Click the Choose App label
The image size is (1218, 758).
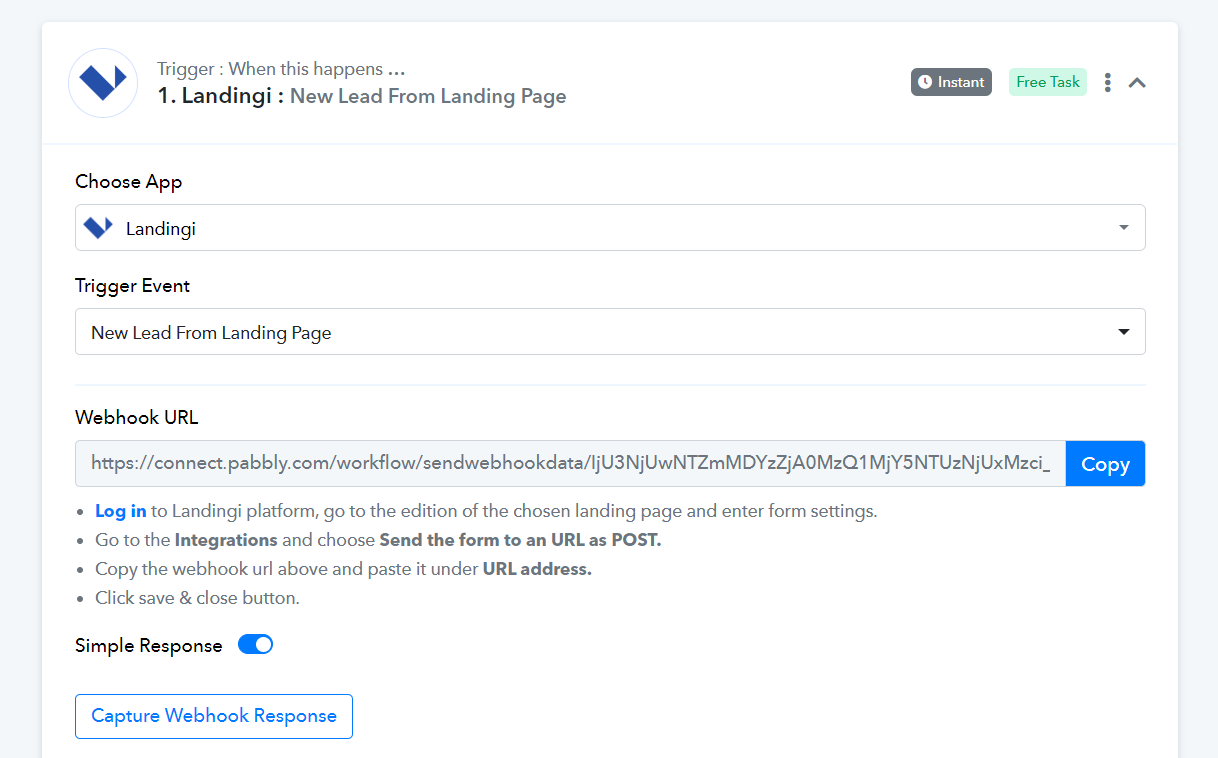click(129, 182)
